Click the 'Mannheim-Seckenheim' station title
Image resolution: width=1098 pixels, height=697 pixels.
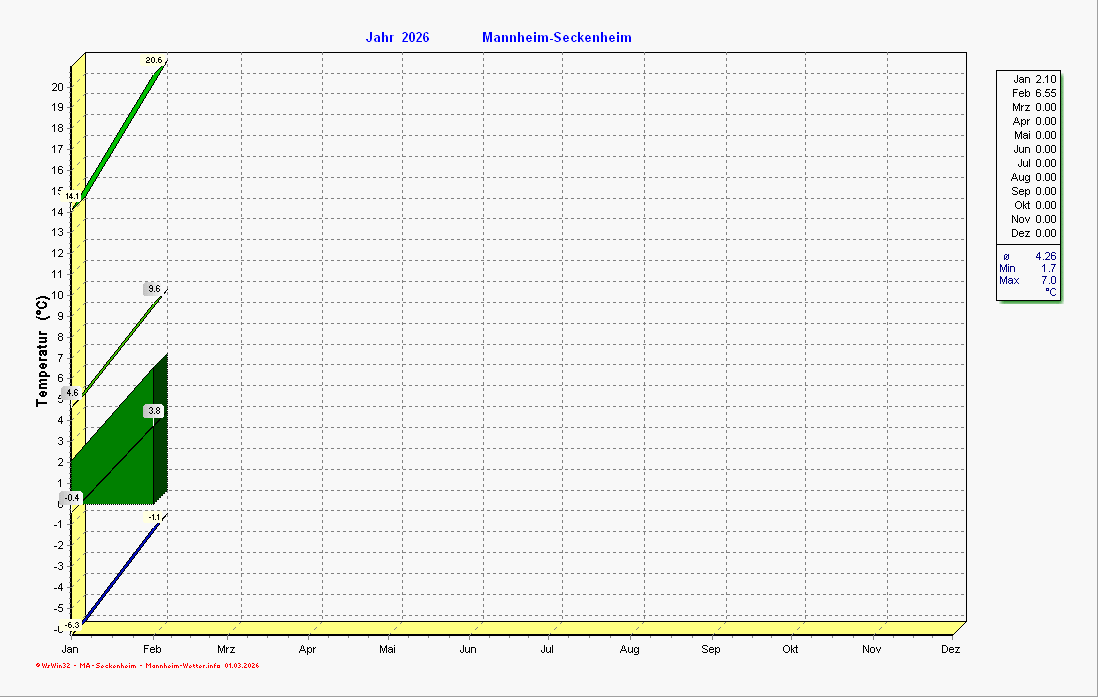coord(556,38)
